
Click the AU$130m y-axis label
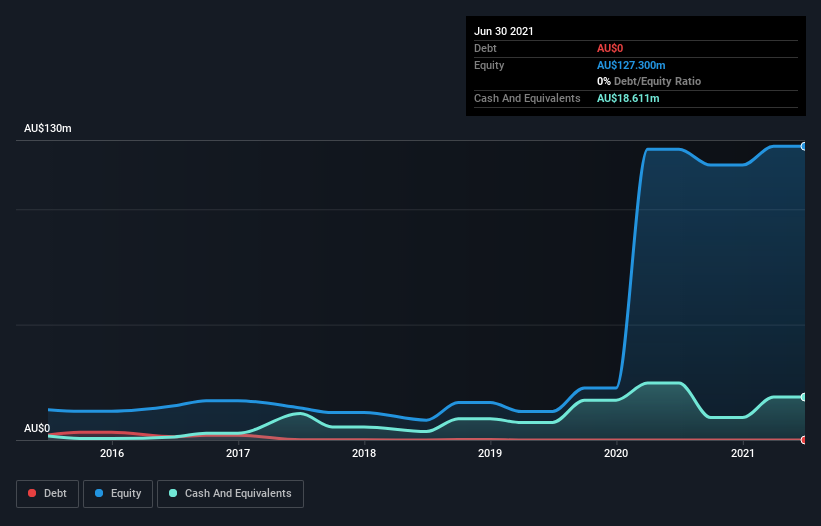tap(48, 128)
